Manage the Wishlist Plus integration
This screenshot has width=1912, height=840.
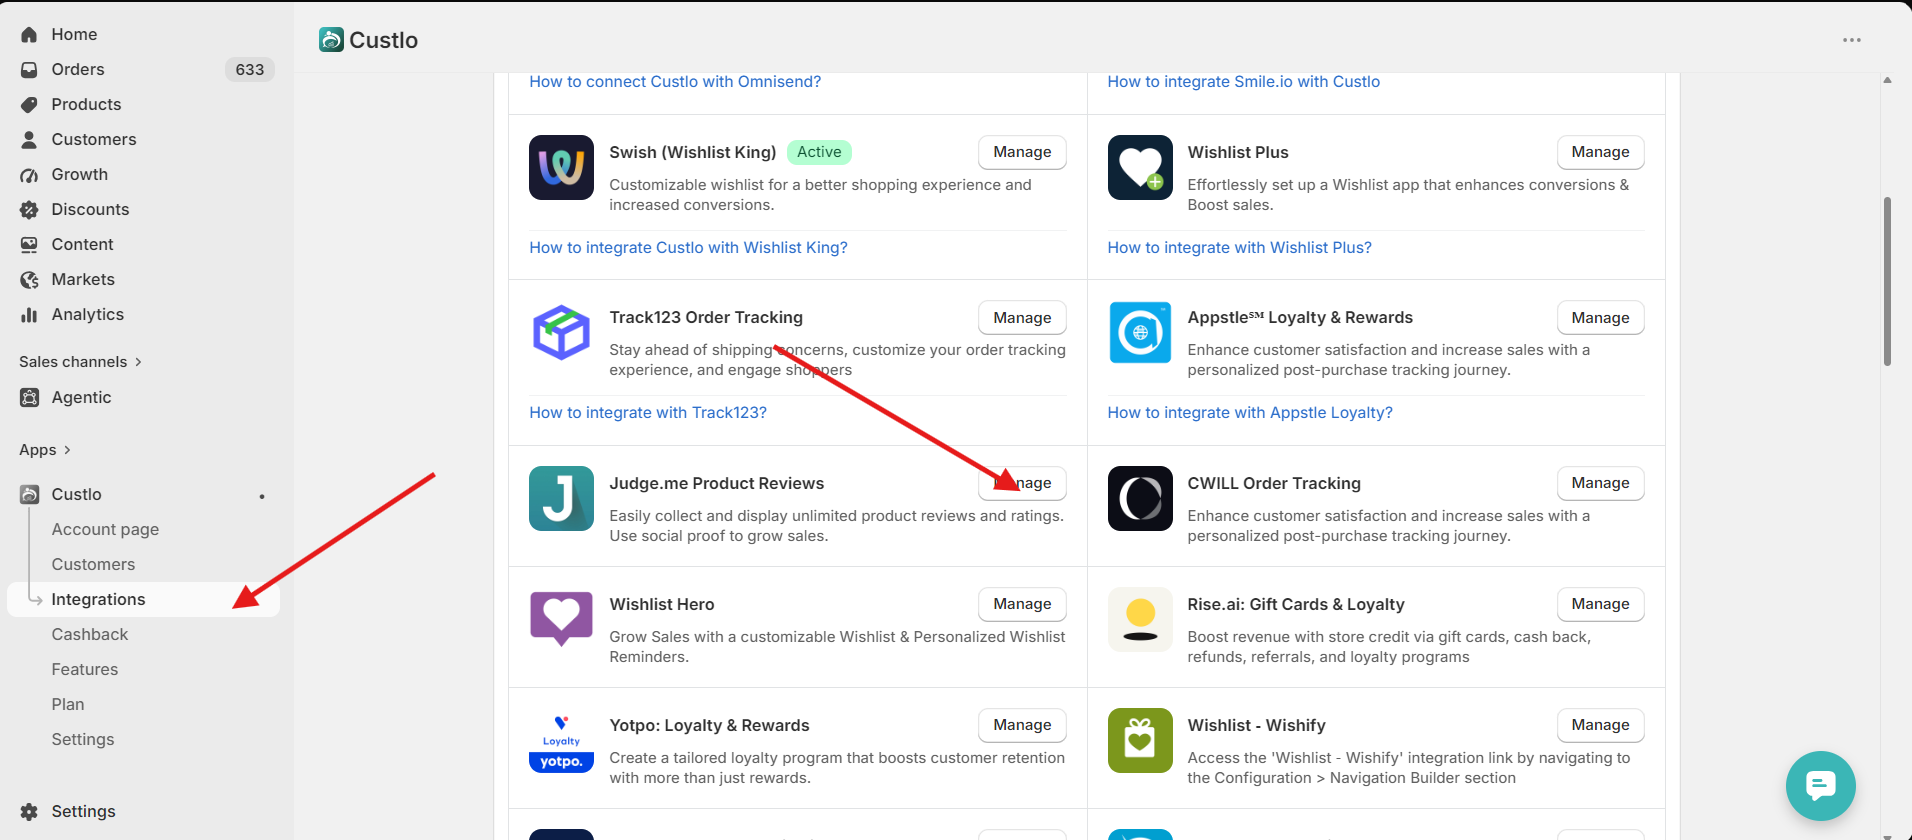[1600, 152]
